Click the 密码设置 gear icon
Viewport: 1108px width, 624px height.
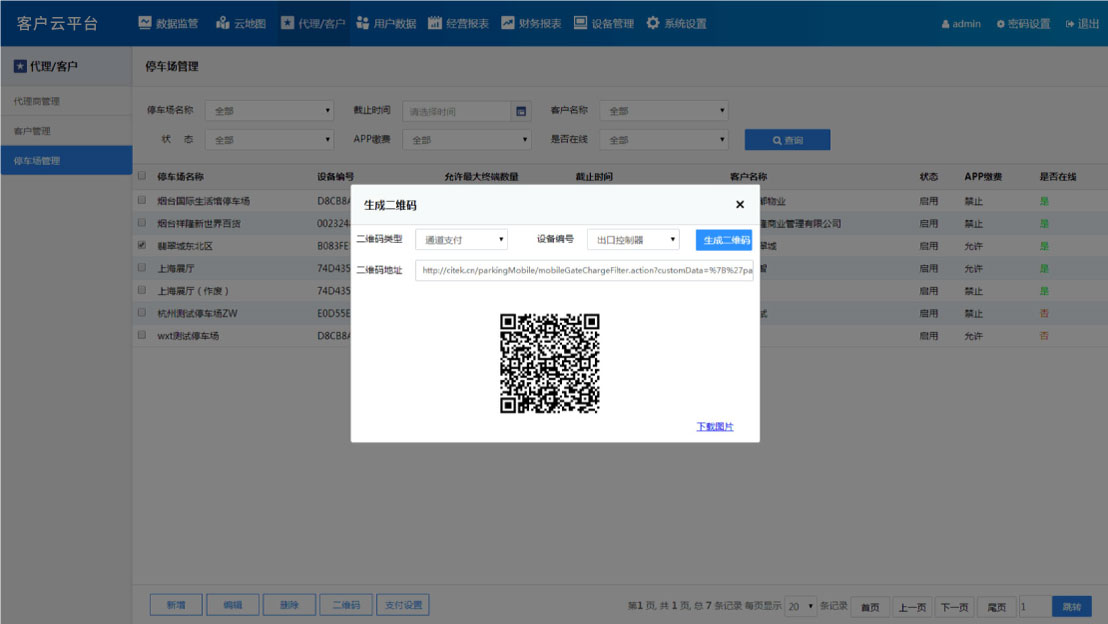coord(1001,24)
